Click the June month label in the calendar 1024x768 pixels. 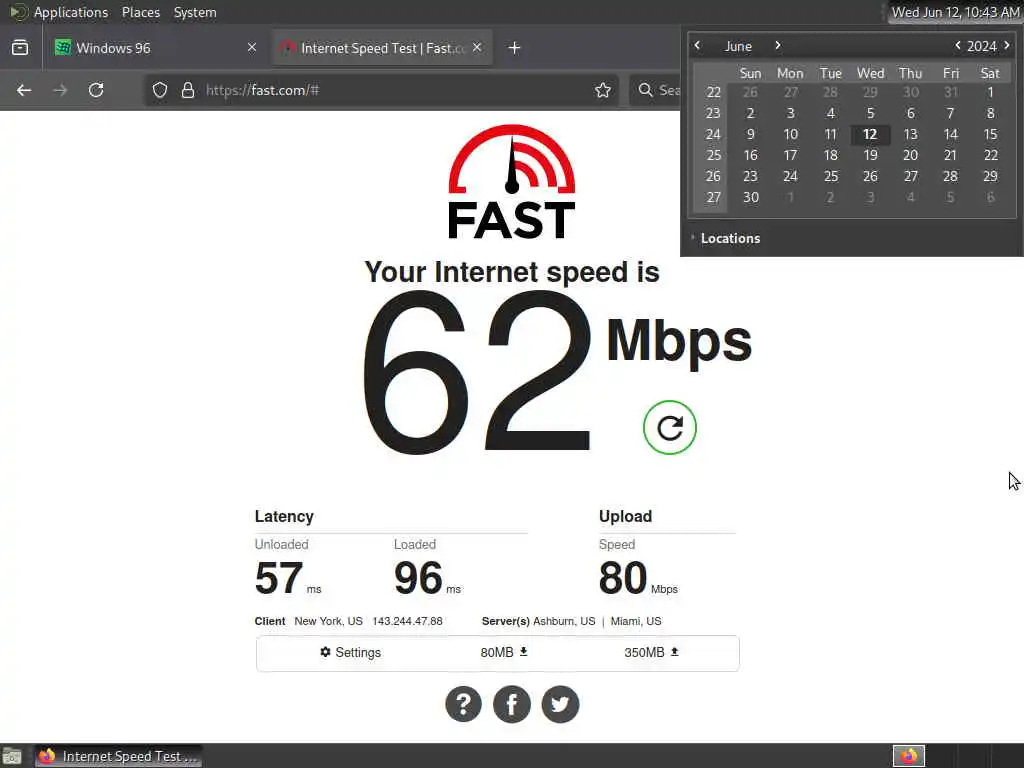[x=738, y=46]
